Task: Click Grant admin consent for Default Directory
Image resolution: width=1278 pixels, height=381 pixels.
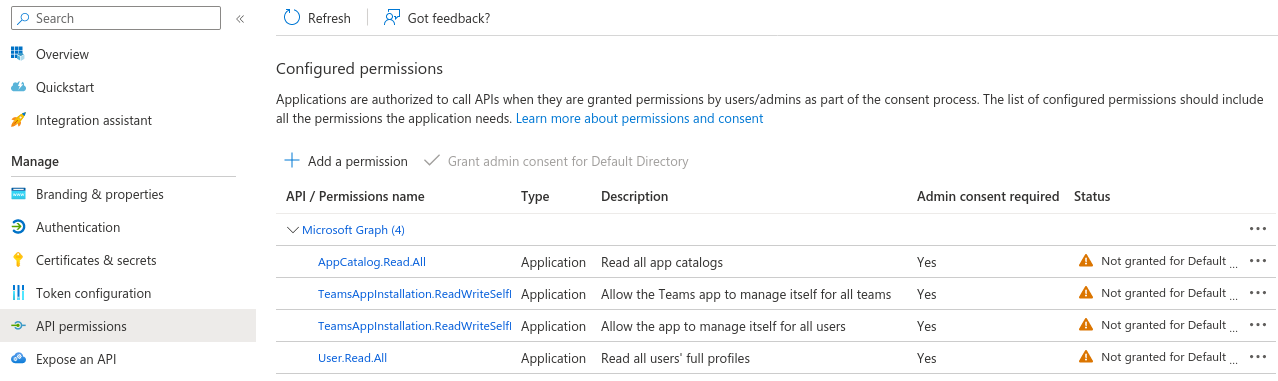Action: tap(556, 161)
